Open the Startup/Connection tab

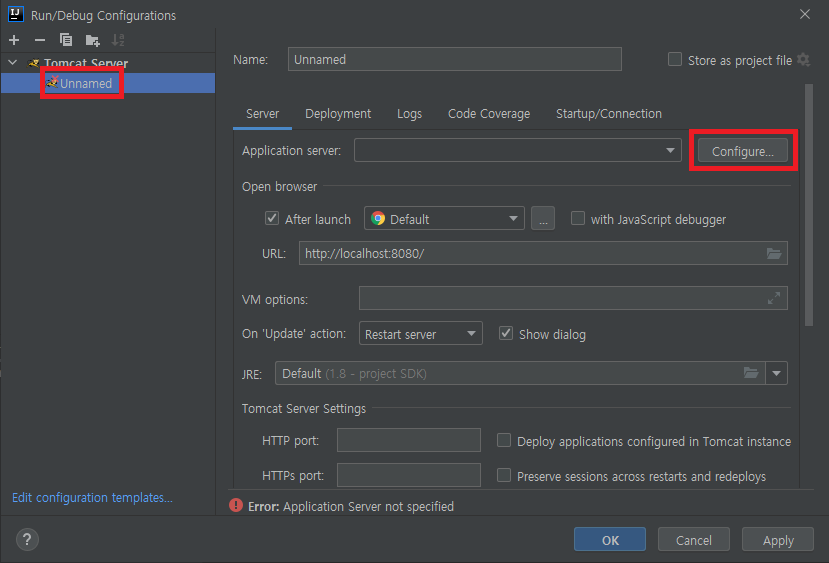click(609, 114)
